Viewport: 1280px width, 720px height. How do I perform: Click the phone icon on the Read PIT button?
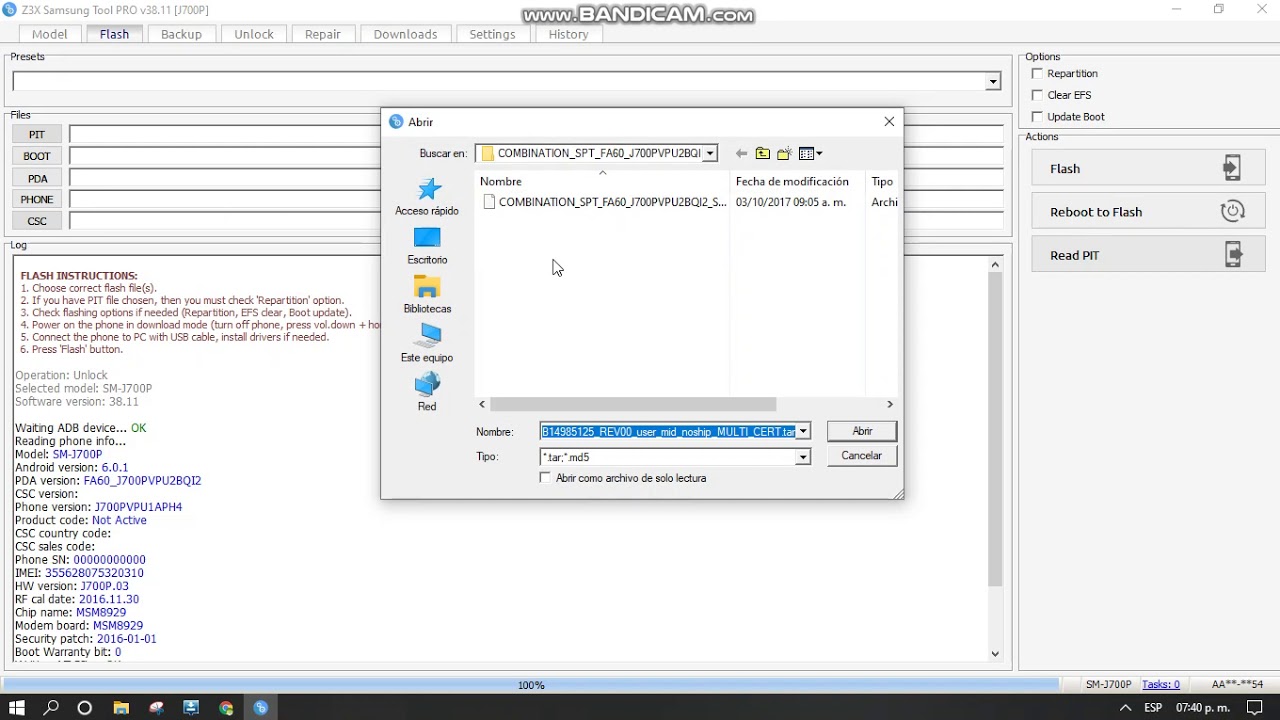(1232, 255)
